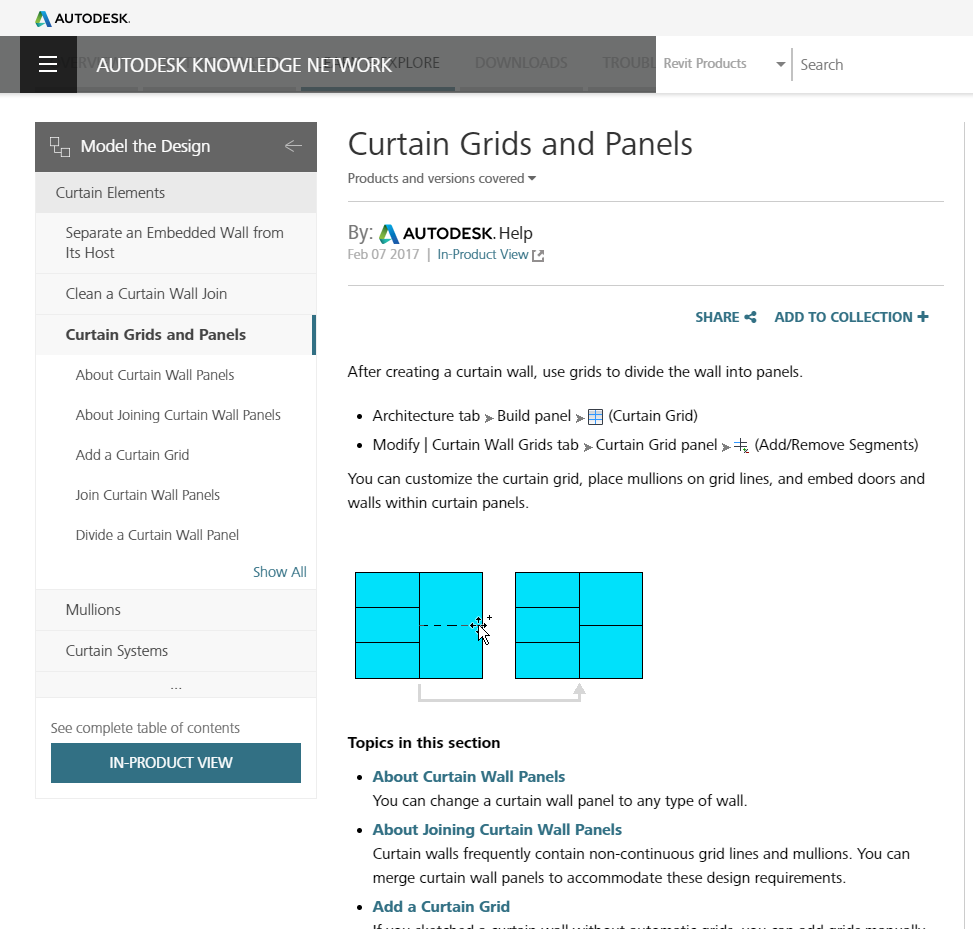Click the Model the Design hierarchy icon
973x929 pixels.
click(x=60, y=147)
